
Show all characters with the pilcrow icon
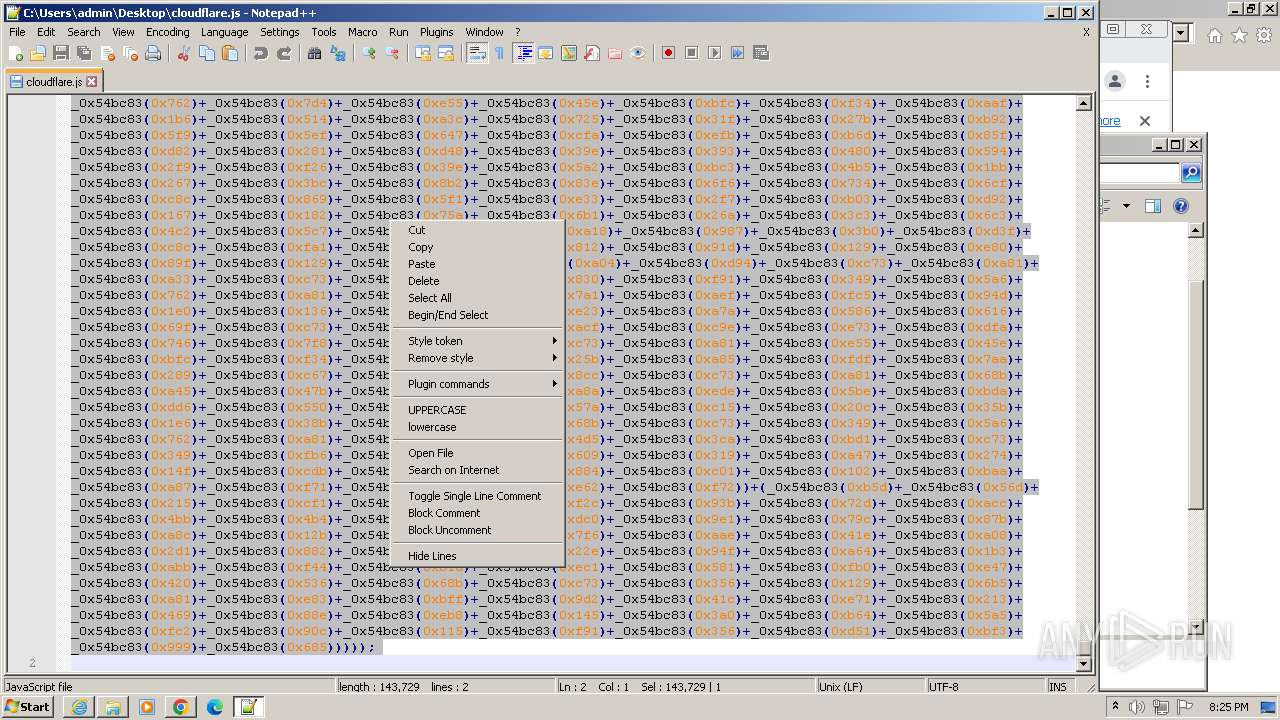click(500, 53)
